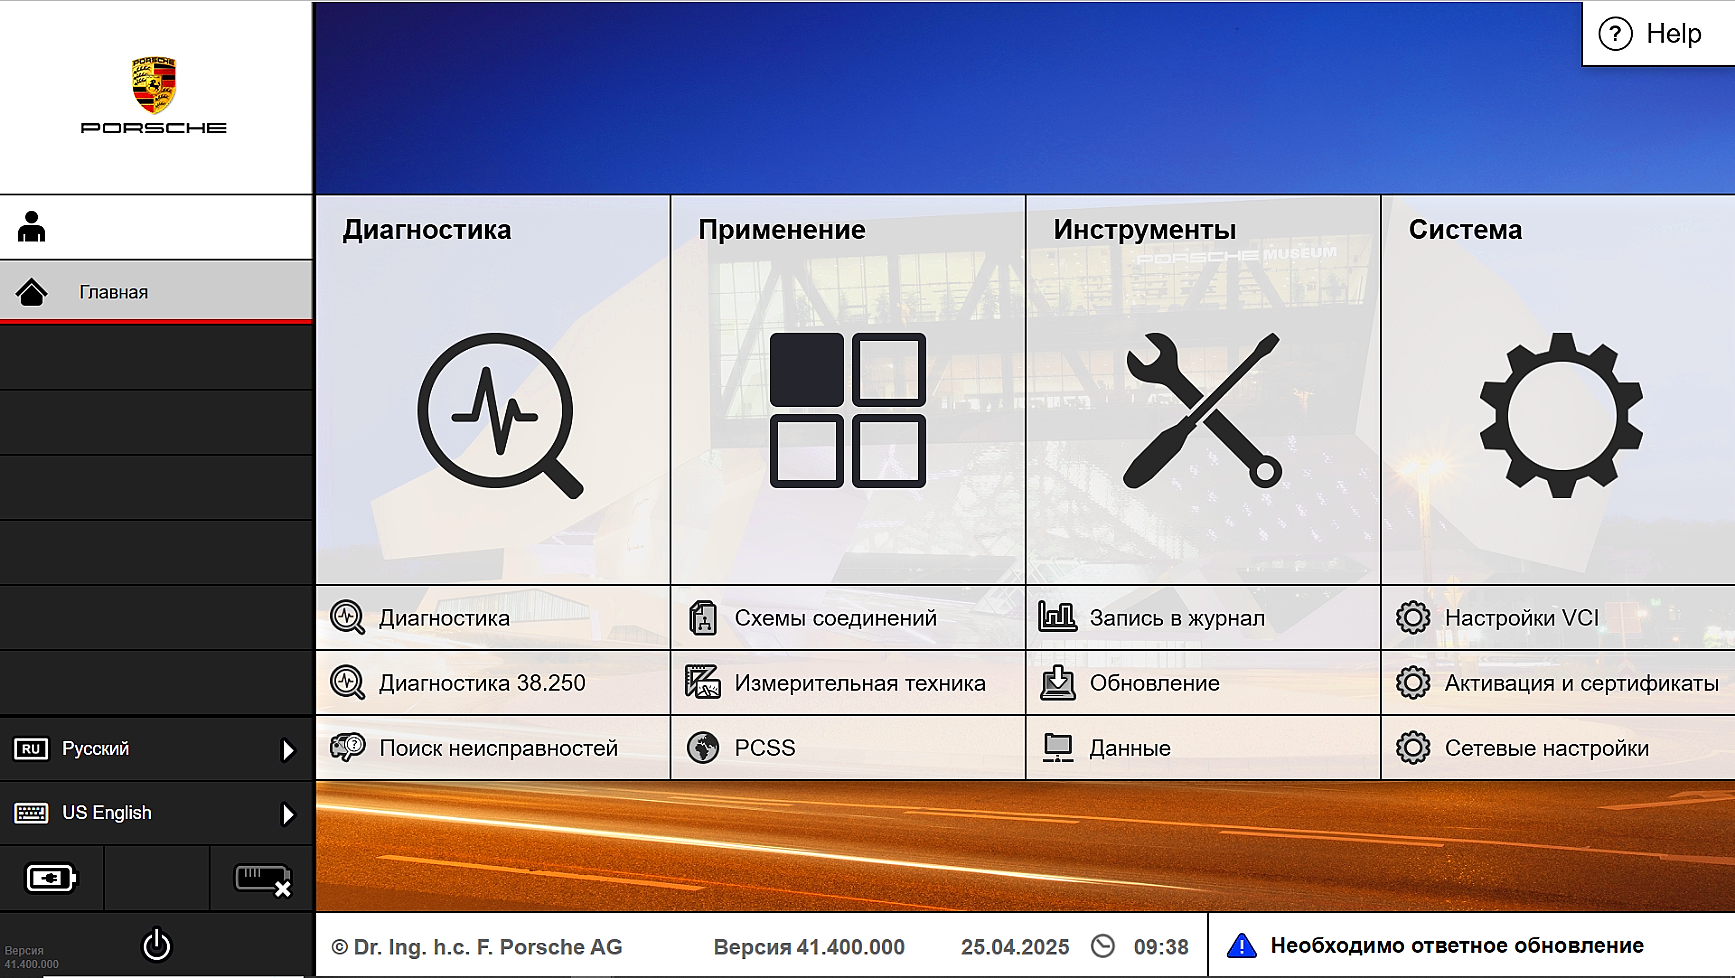Click the Диагностика tile heading
Screen dimensions: 1735x978
click(427, 230)
